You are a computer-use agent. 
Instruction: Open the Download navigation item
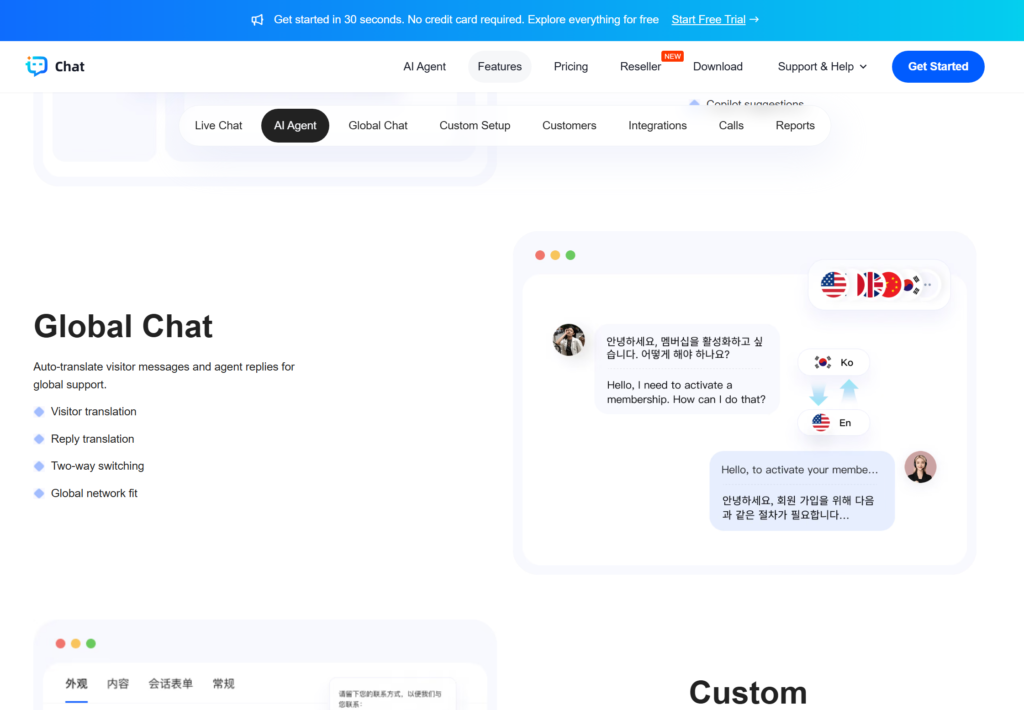point(718,67)
